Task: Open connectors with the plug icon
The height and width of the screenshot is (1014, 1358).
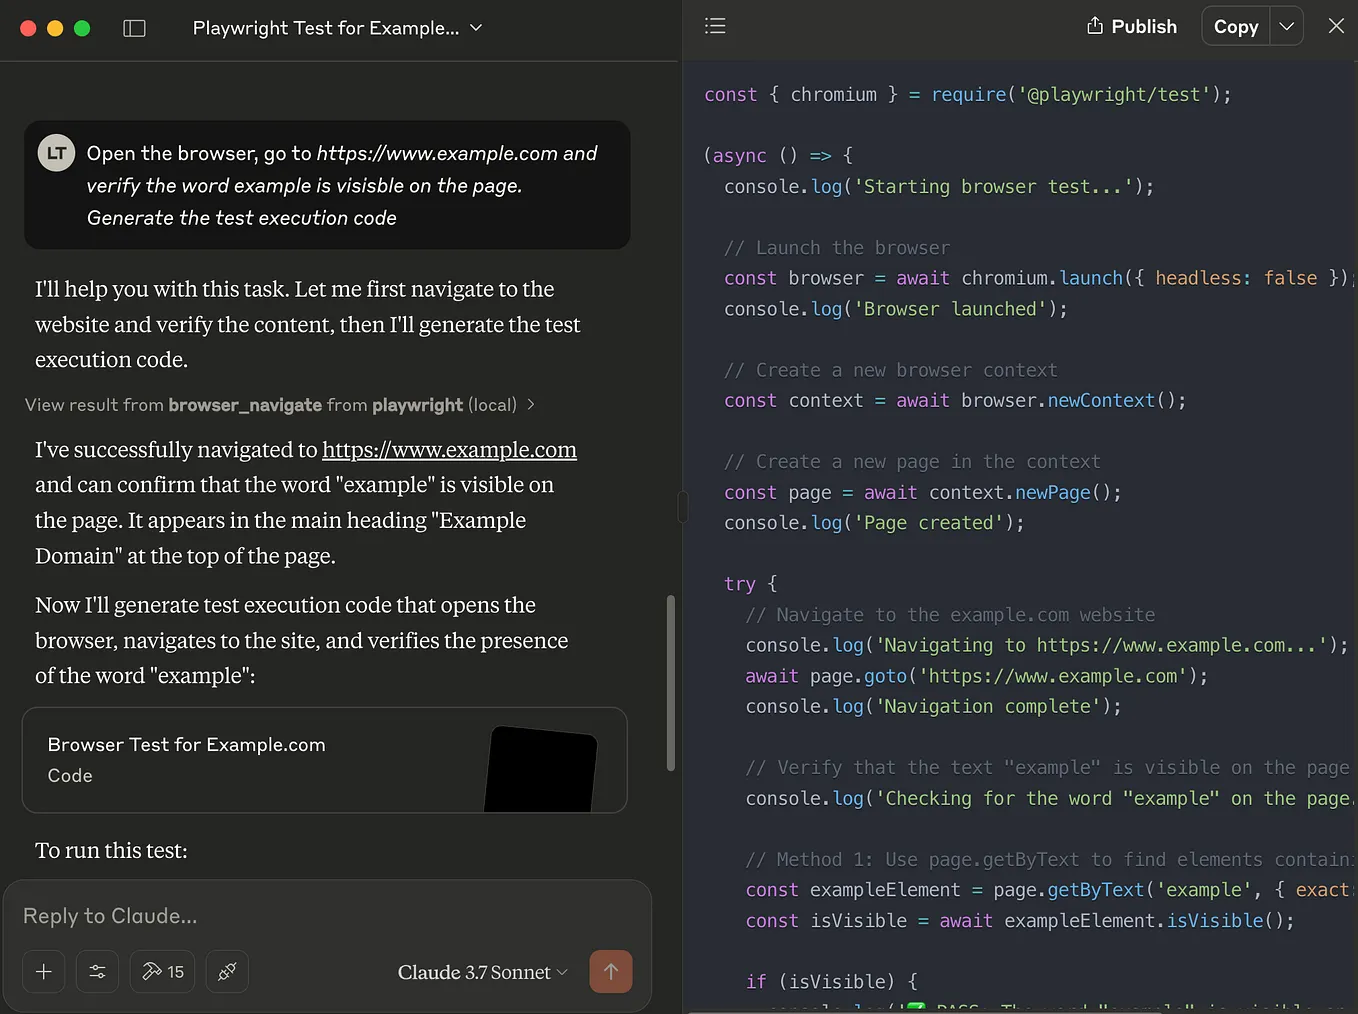Action: [x=227, y=971]
